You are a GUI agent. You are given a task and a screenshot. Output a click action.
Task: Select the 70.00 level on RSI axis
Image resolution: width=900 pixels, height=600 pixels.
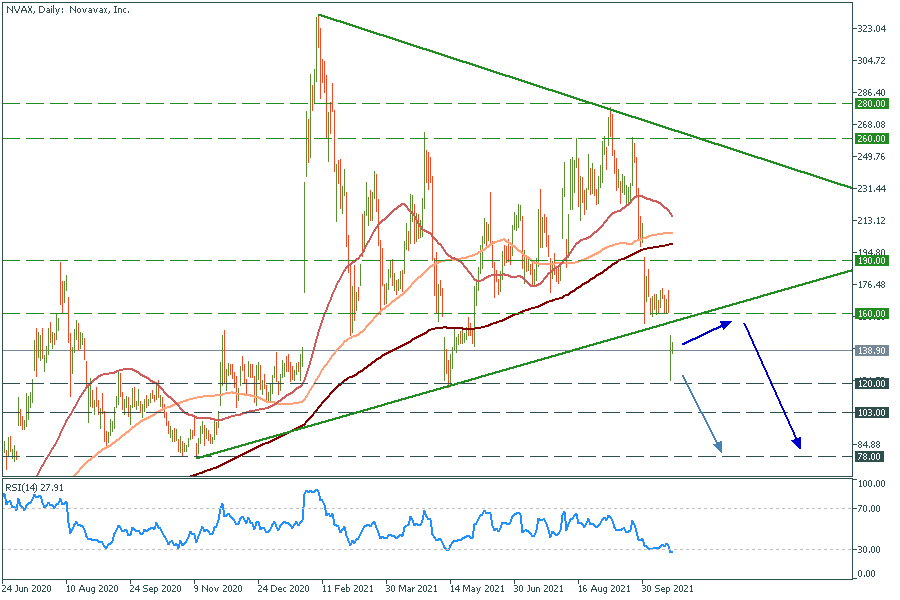point(869,508)
